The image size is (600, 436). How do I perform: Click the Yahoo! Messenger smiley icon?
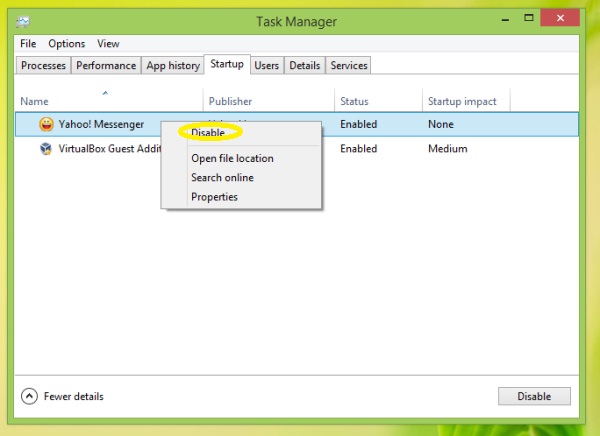click(x=46, y=125)
